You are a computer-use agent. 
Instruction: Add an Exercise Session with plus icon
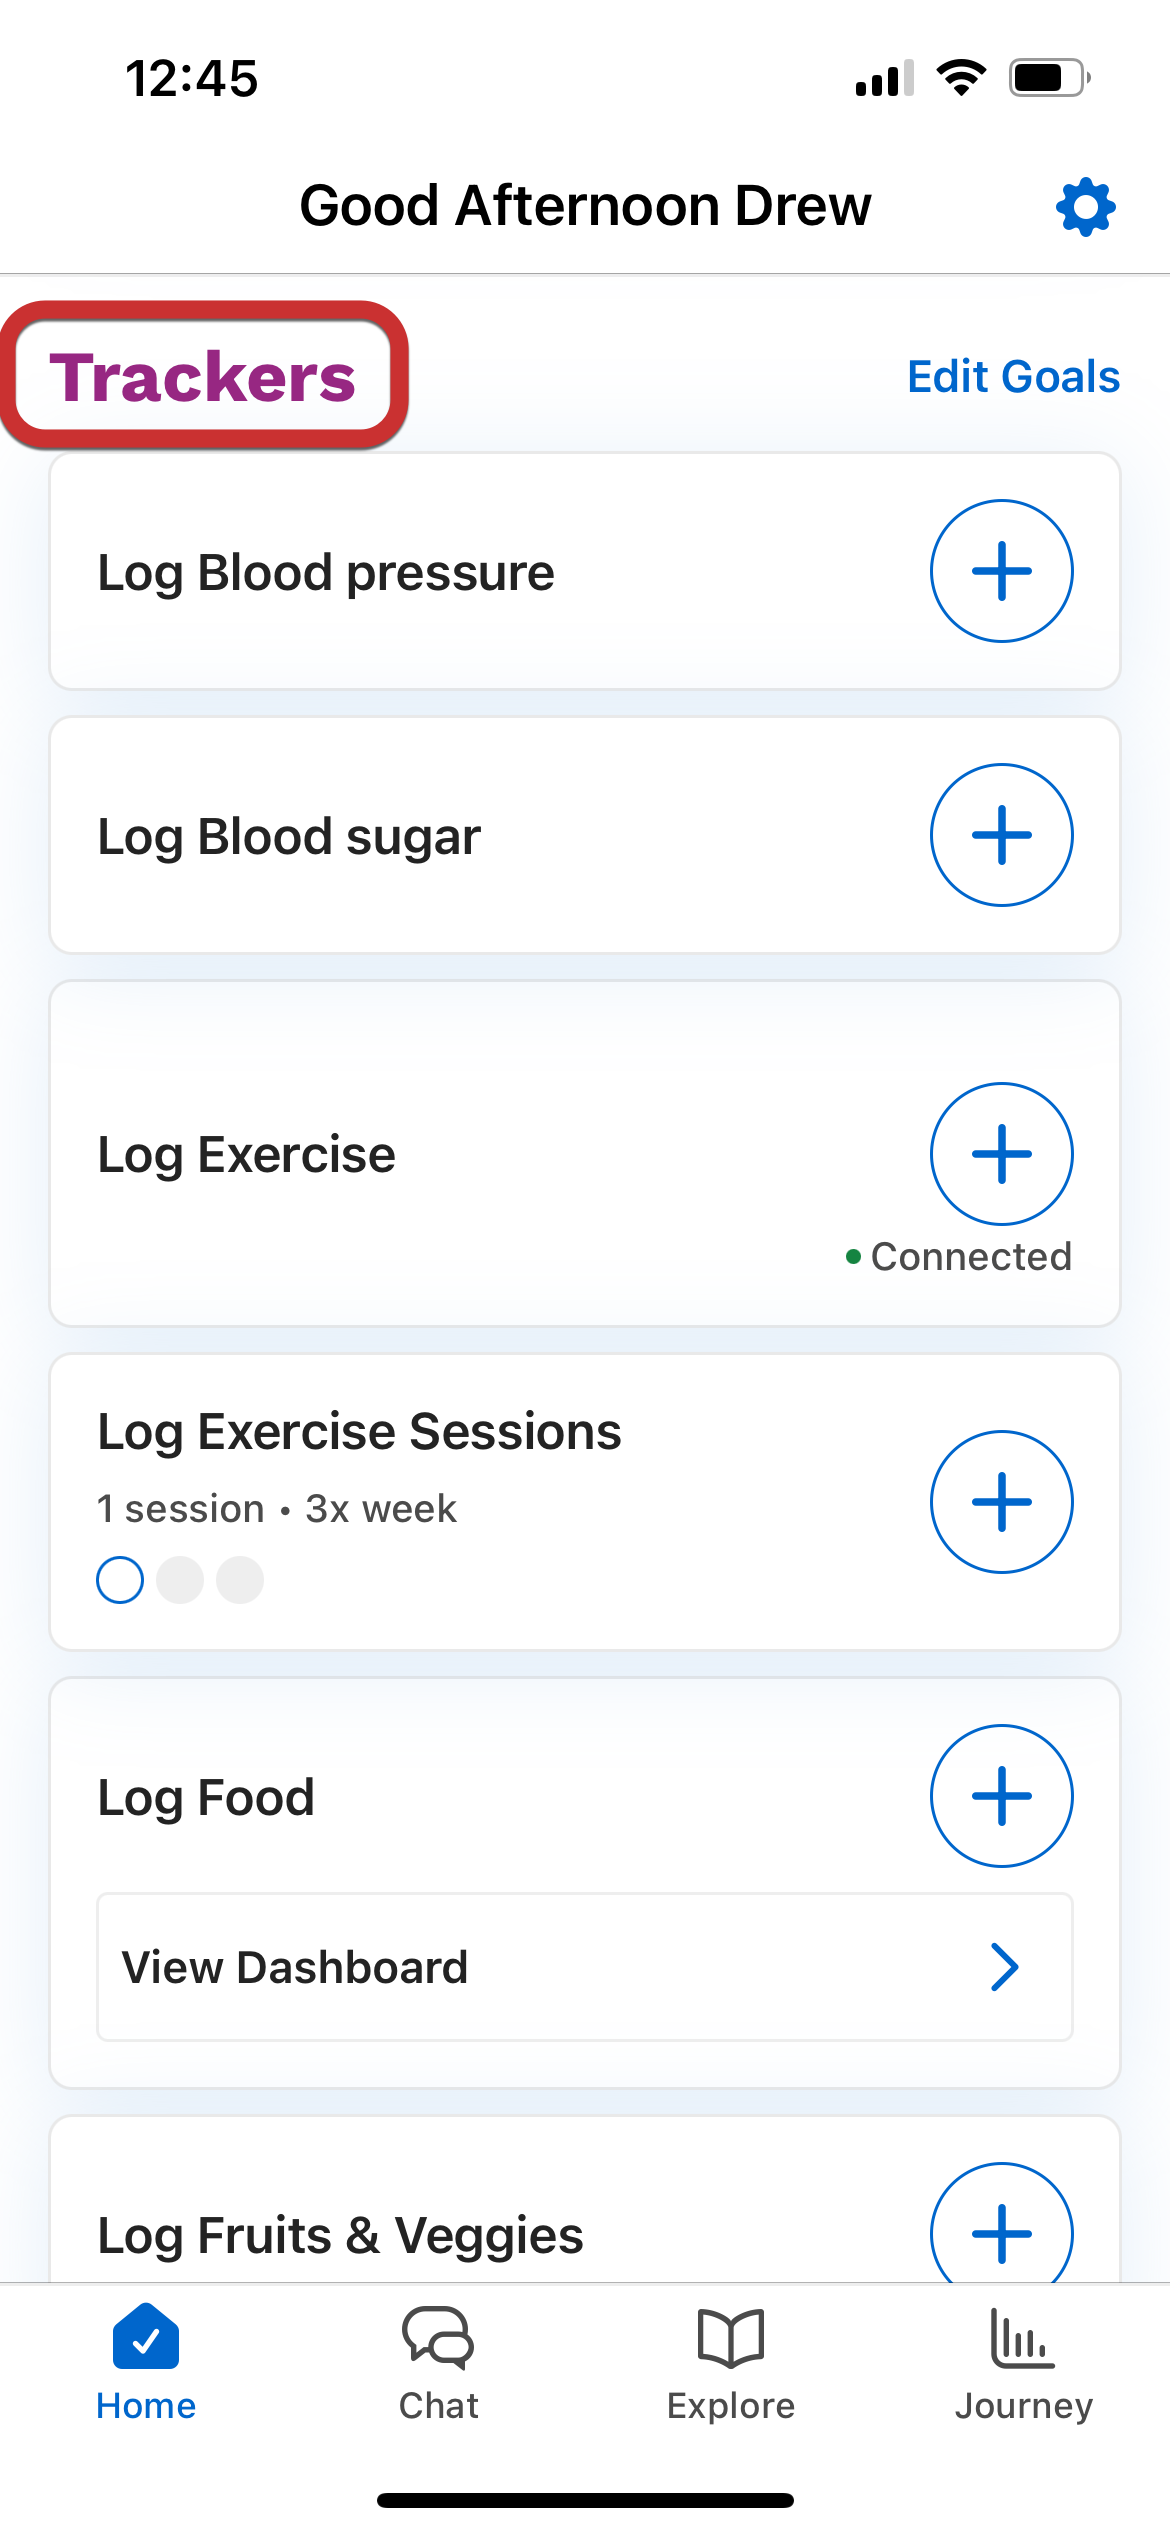pos(1001,1502)
